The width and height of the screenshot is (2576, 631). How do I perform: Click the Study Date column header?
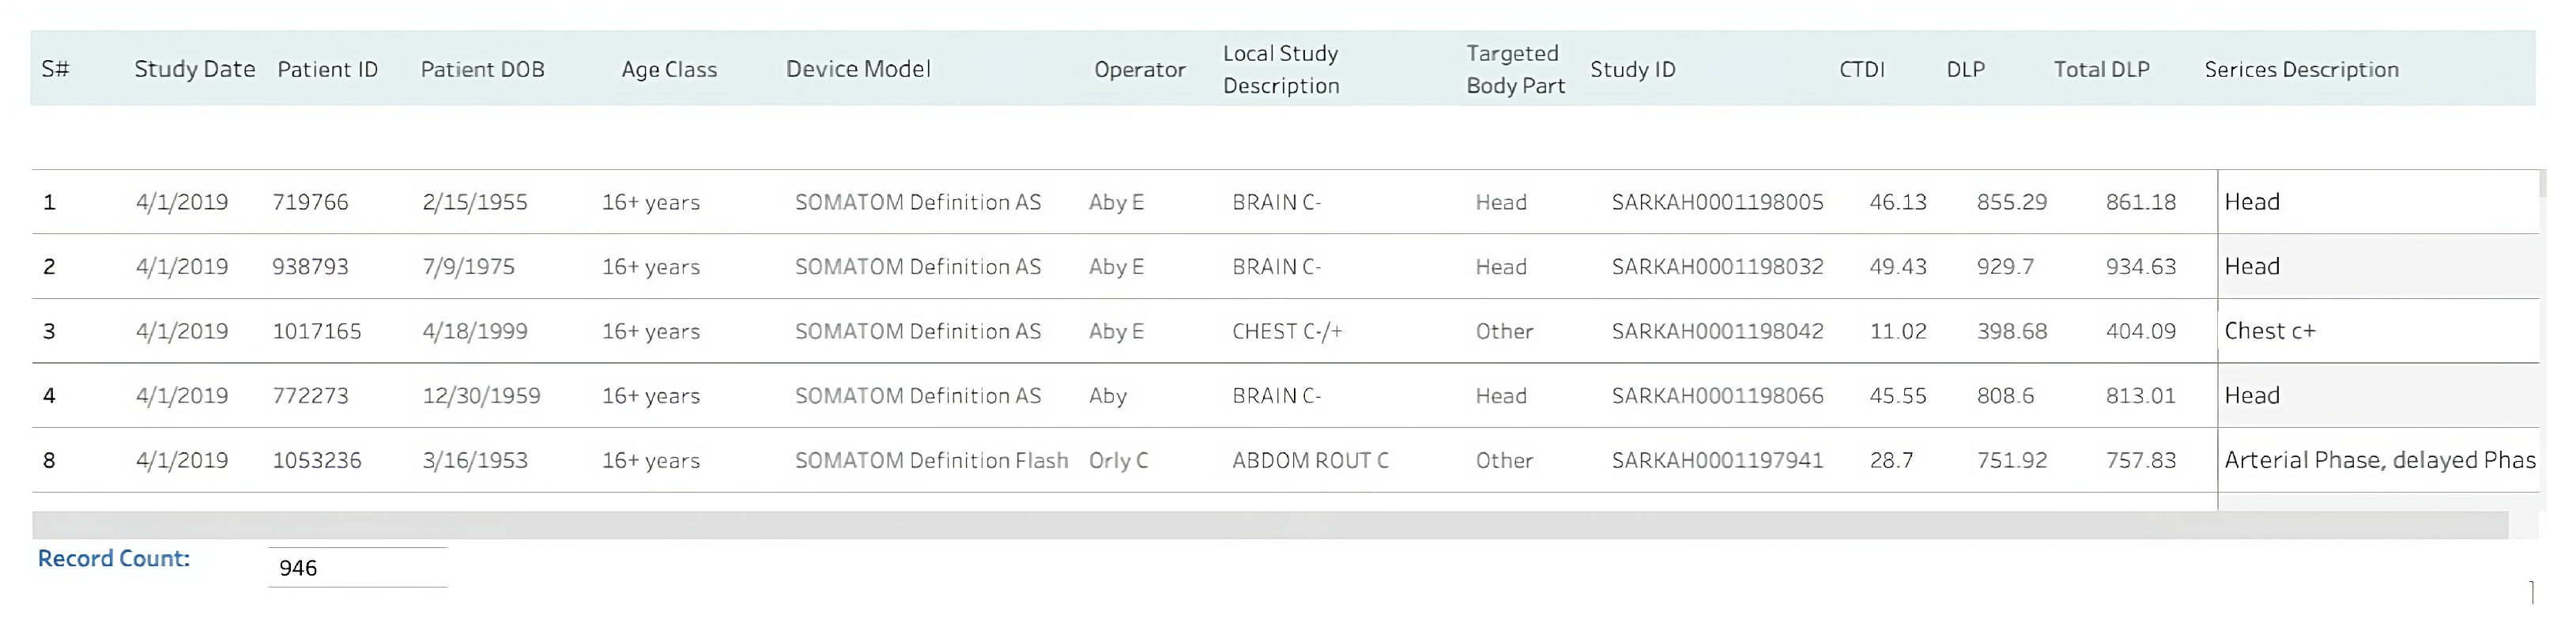point(194,69)
